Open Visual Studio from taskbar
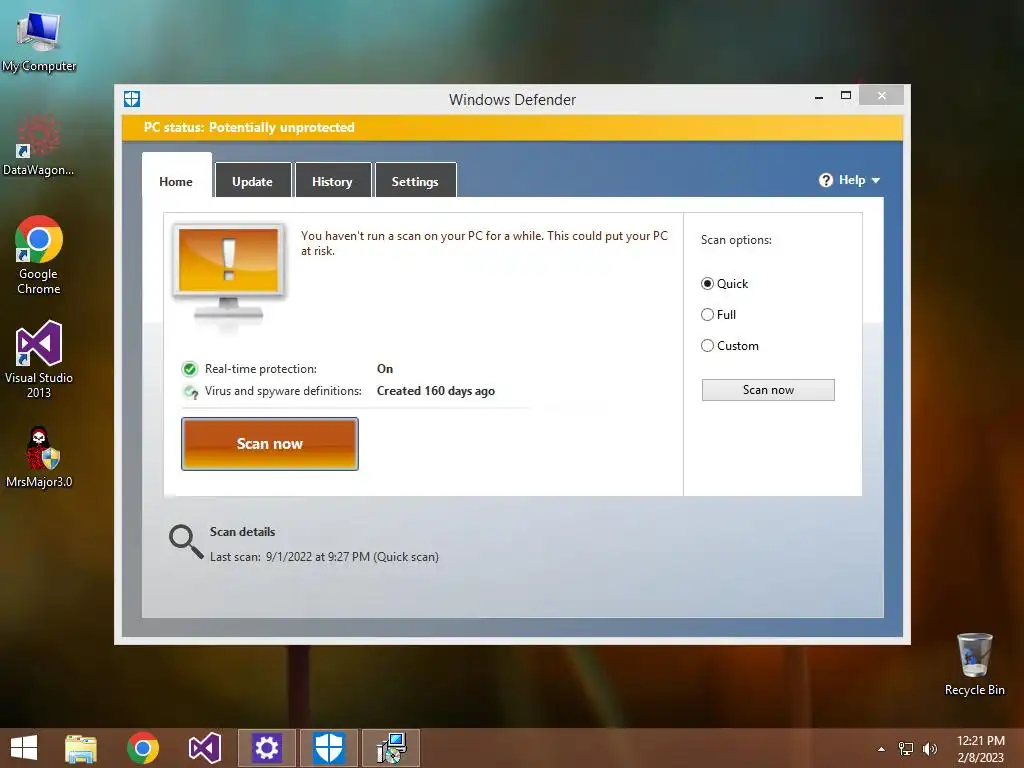Image resolution: width=1024 pixels, height=768 pixels. point(204,748)
